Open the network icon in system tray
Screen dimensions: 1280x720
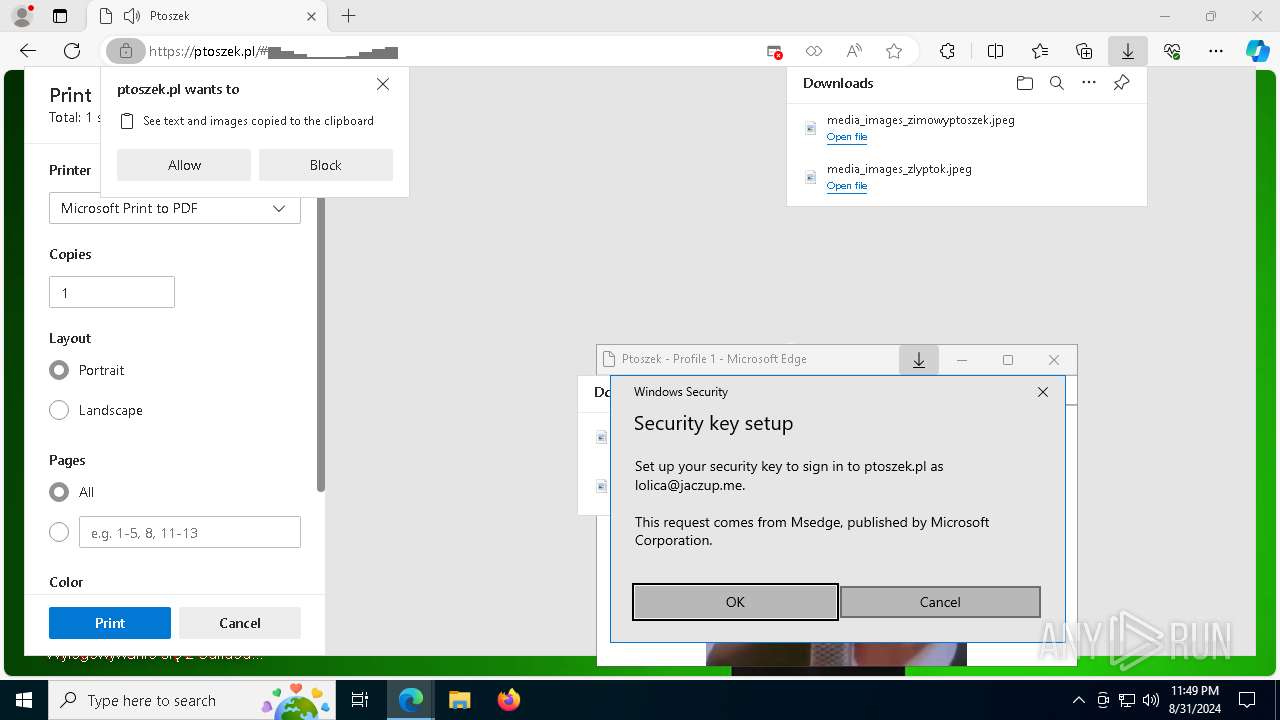(x=1127, y=700)
